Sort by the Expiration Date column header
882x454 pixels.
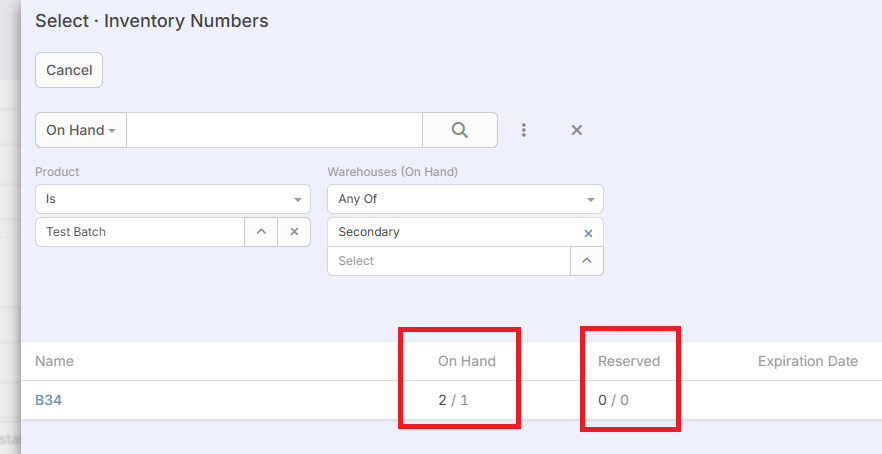coord(807,361)
